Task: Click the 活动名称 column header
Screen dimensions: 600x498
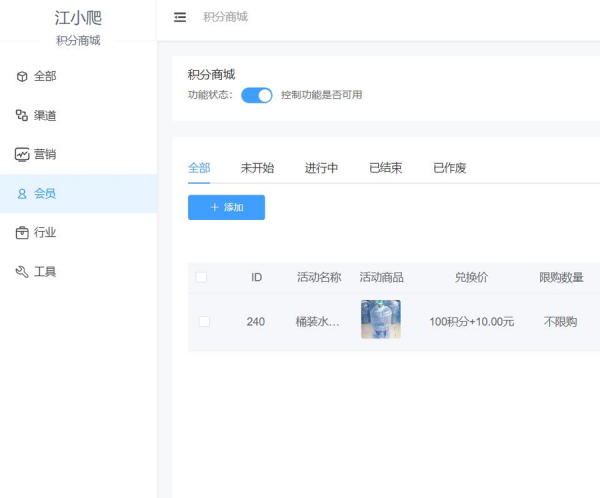Action: coord(319,277)
